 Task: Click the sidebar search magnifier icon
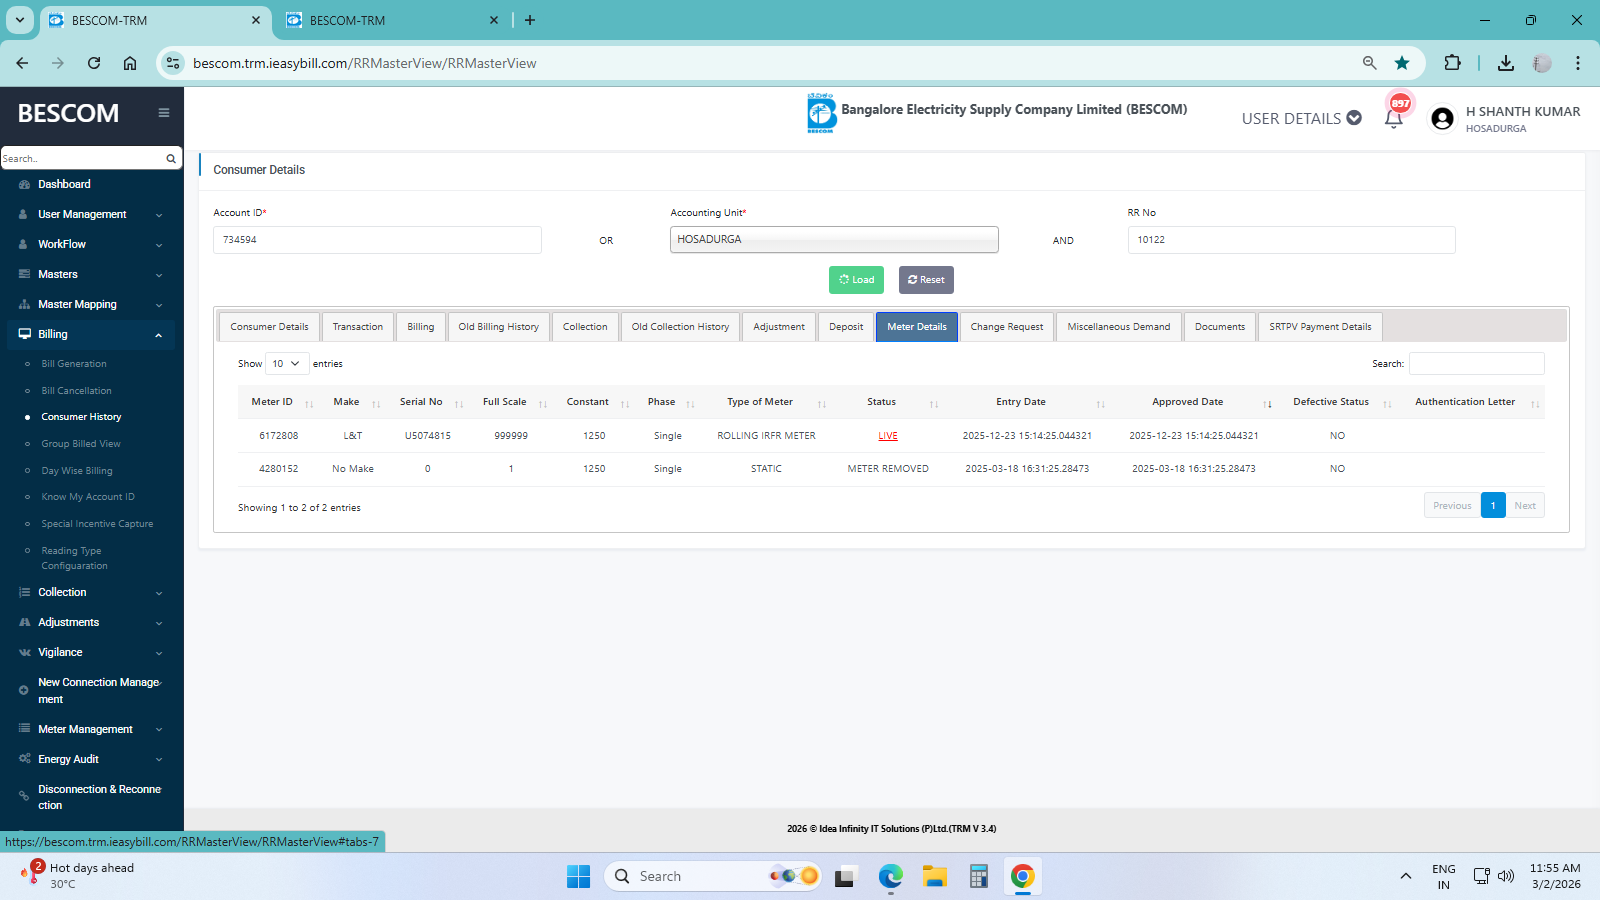click(171, 159)
